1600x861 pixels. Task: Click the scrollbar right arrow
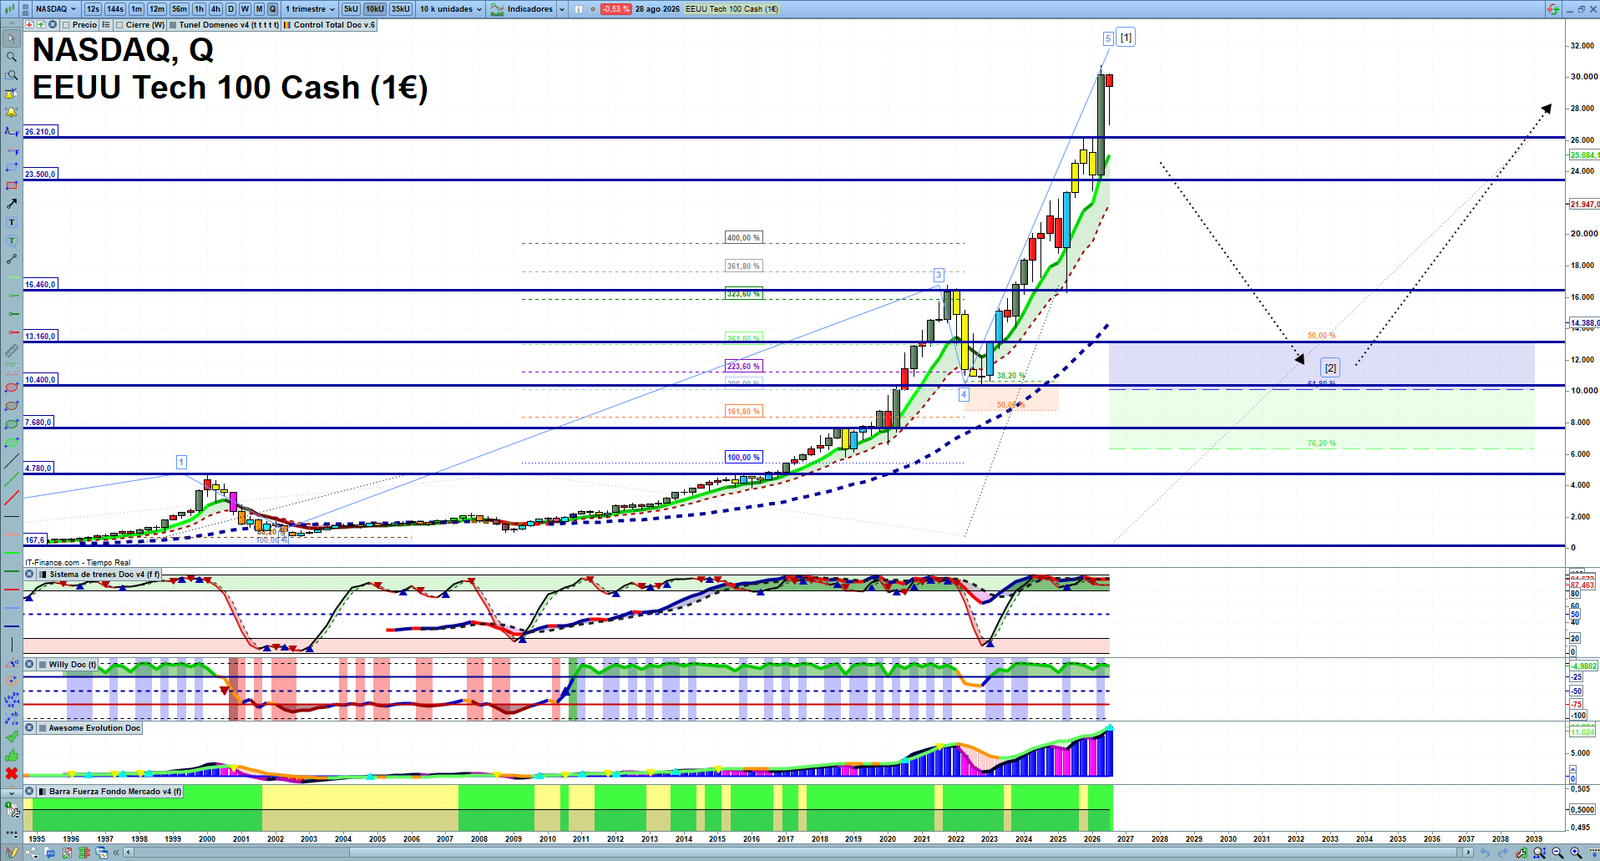click(x=1468, y=852)
